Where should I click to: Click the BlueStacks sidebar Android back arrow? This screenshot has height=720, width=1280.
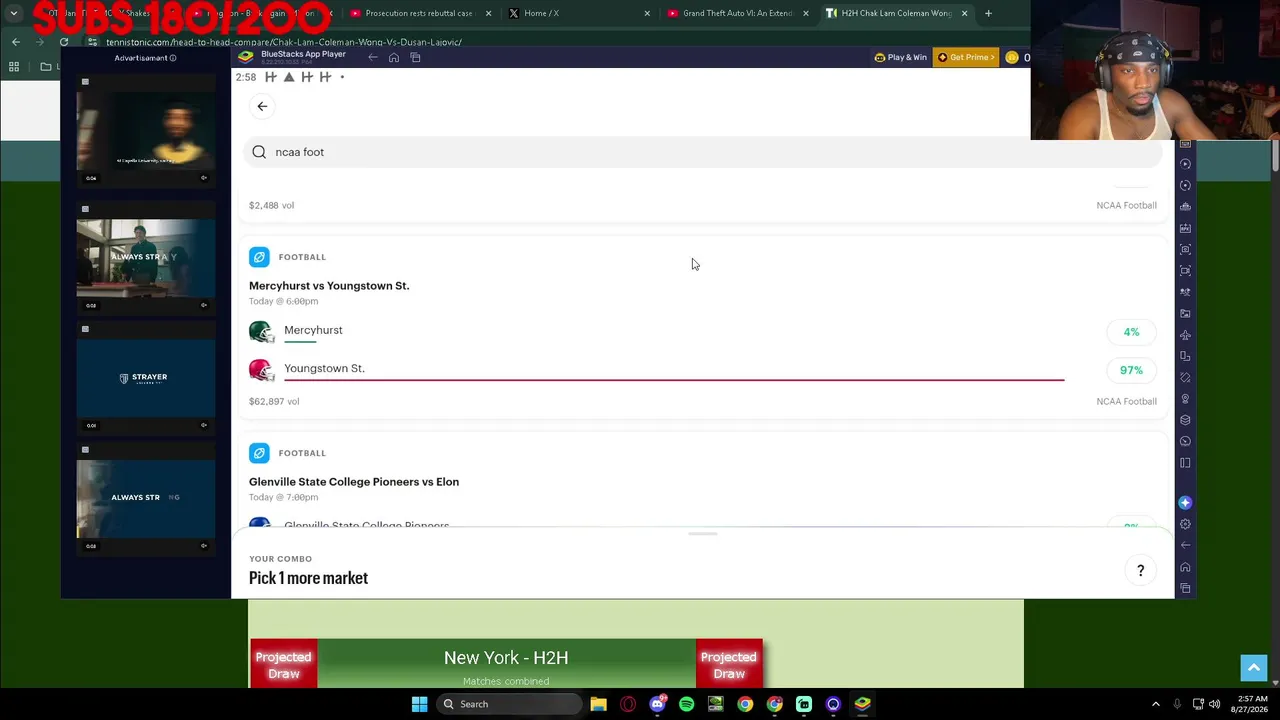coord(1185,545)
